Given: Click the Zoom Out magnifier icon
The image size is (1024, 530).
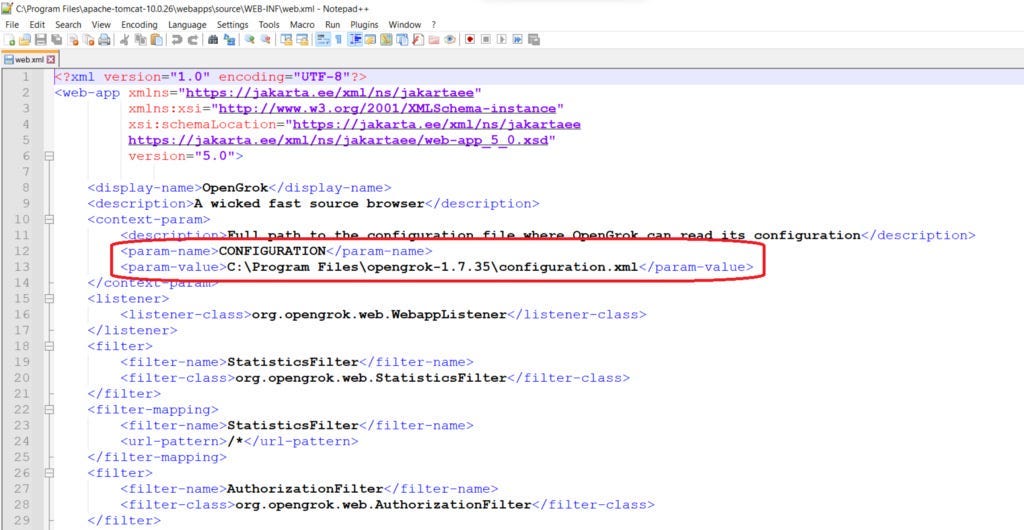Looking at the screenshot, I should coord(266,40).
